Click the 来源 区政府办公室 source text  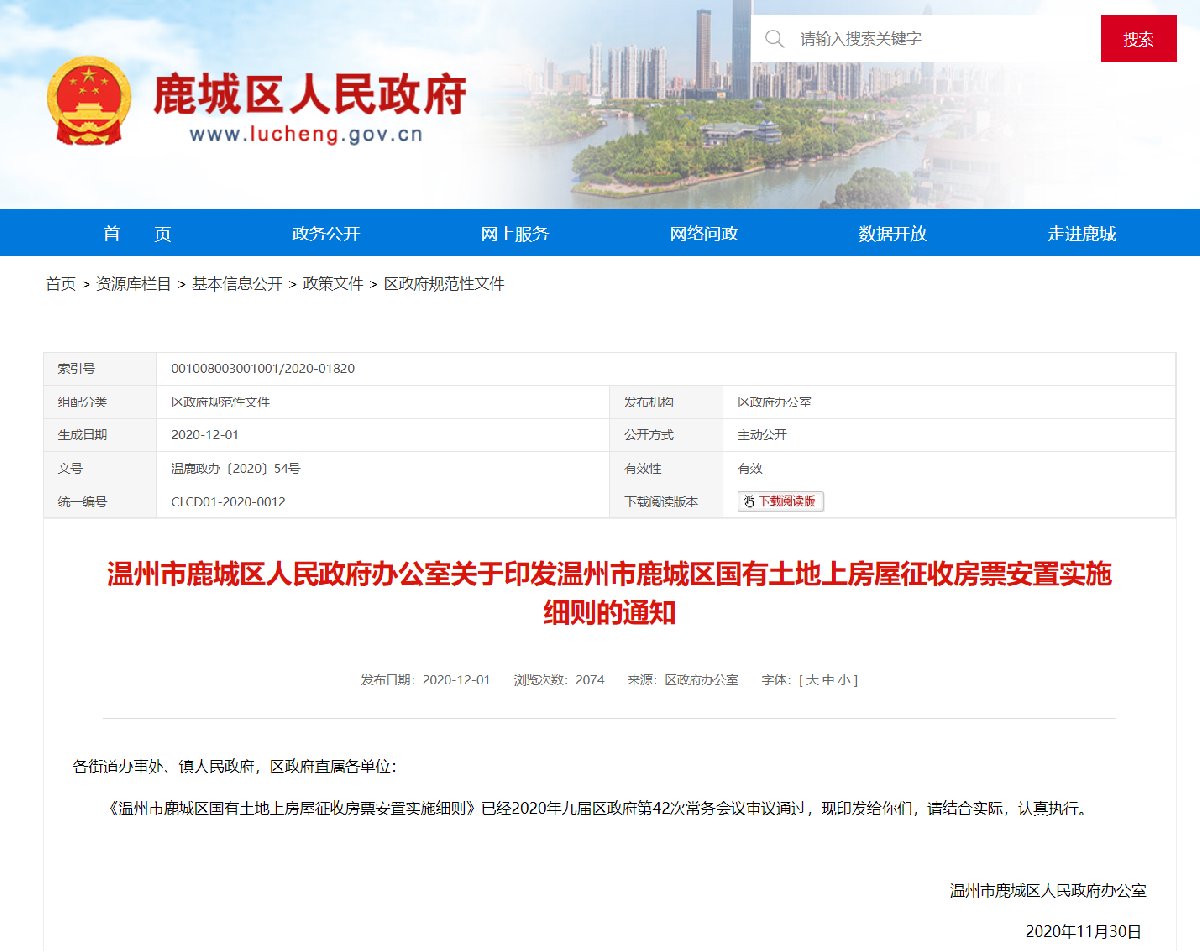683,680
